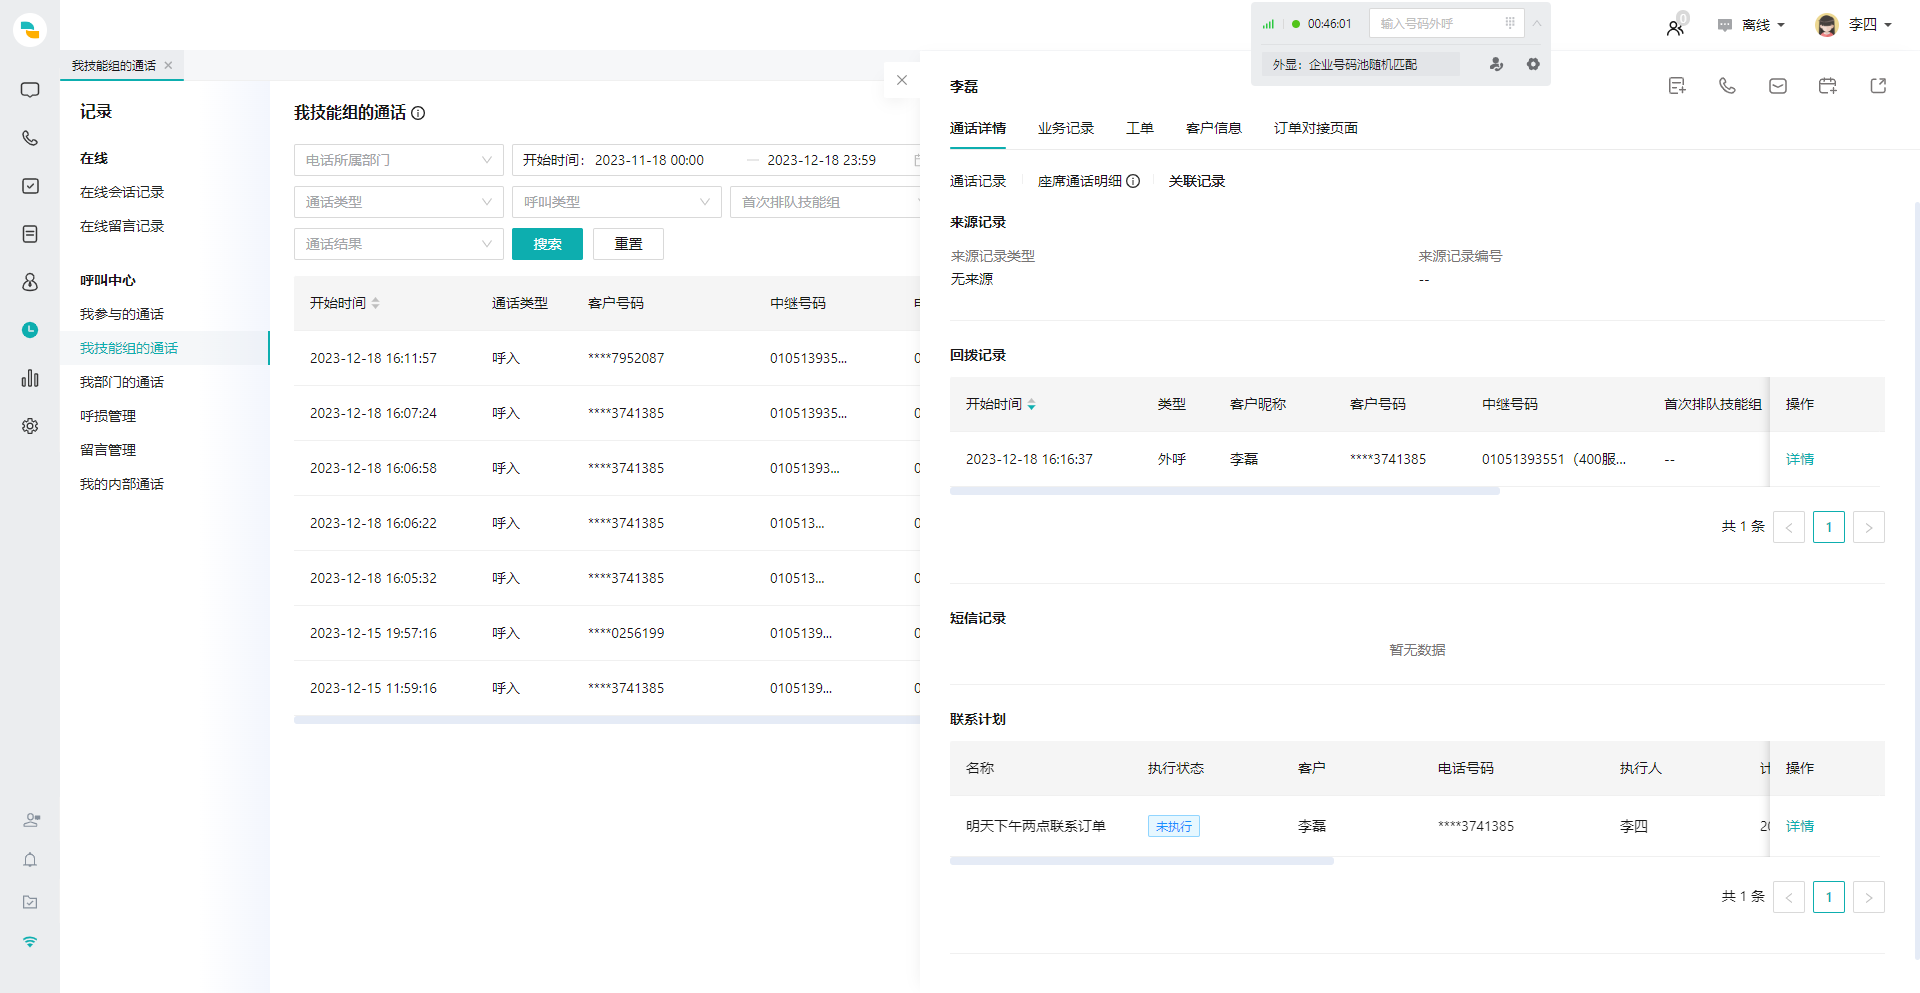Click the folder check icon in sidebar
This screenshot has width=1920, height=993.
coord(30,902)
